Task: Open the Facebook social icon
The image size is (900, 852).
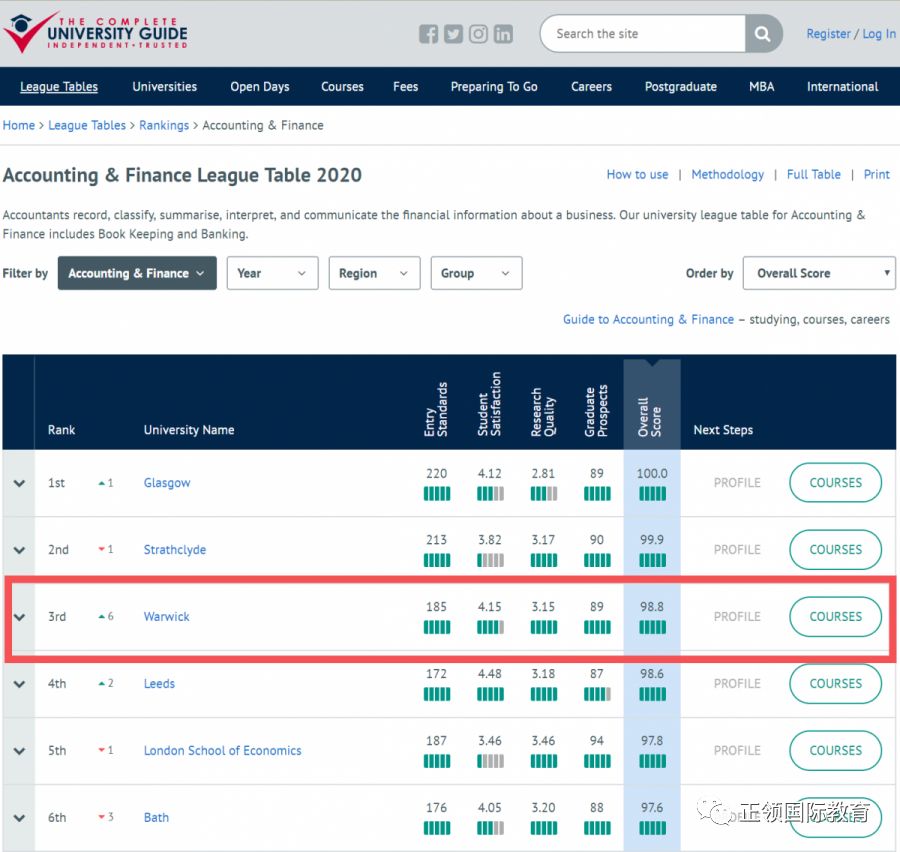Action: point(428,34)
